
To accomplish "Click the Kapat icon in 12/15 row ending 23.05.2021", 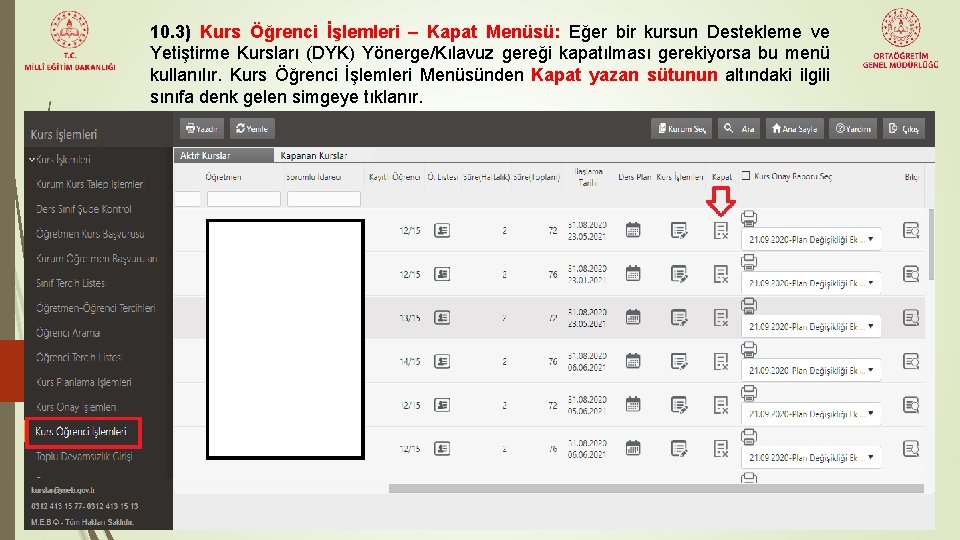I will click(721, 230).
